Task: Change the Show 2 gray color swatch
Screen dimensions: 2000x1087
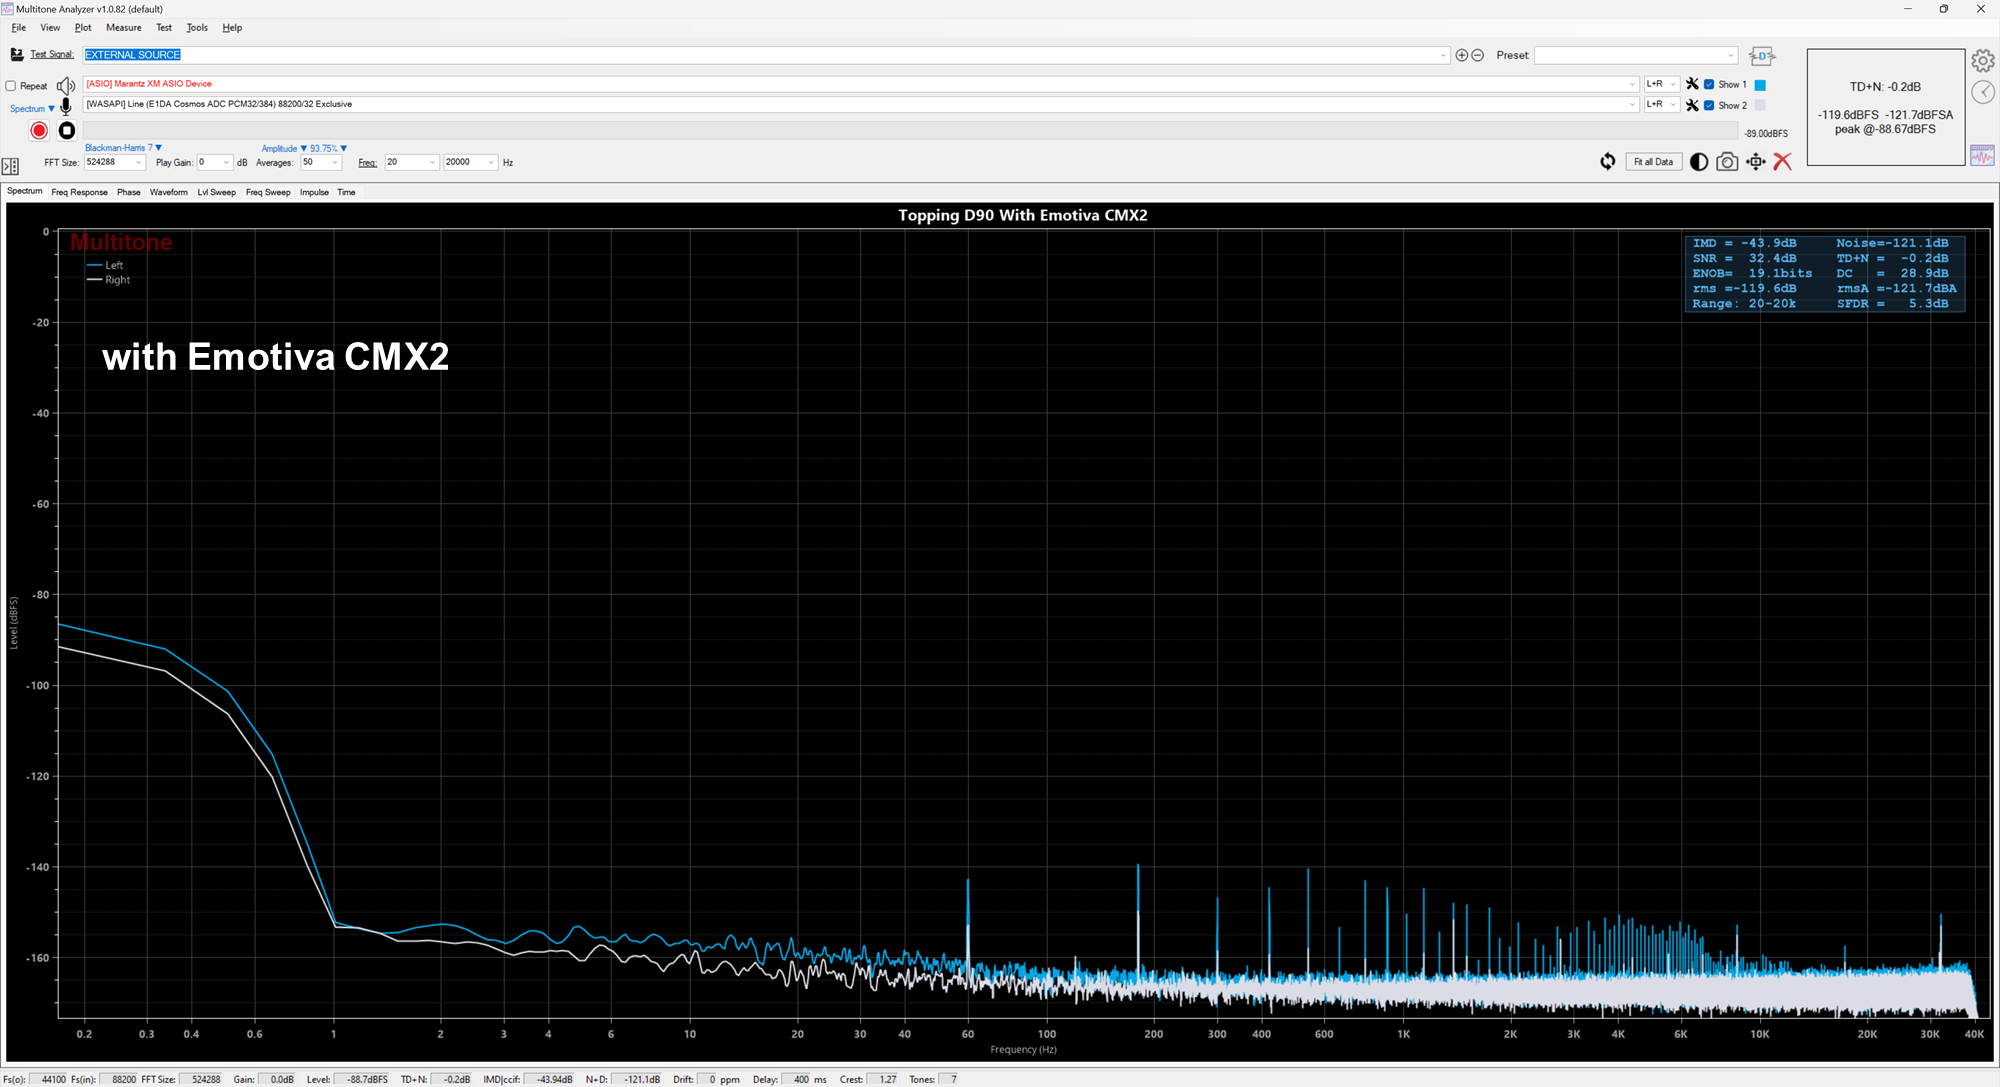Action: [1760, 105]
